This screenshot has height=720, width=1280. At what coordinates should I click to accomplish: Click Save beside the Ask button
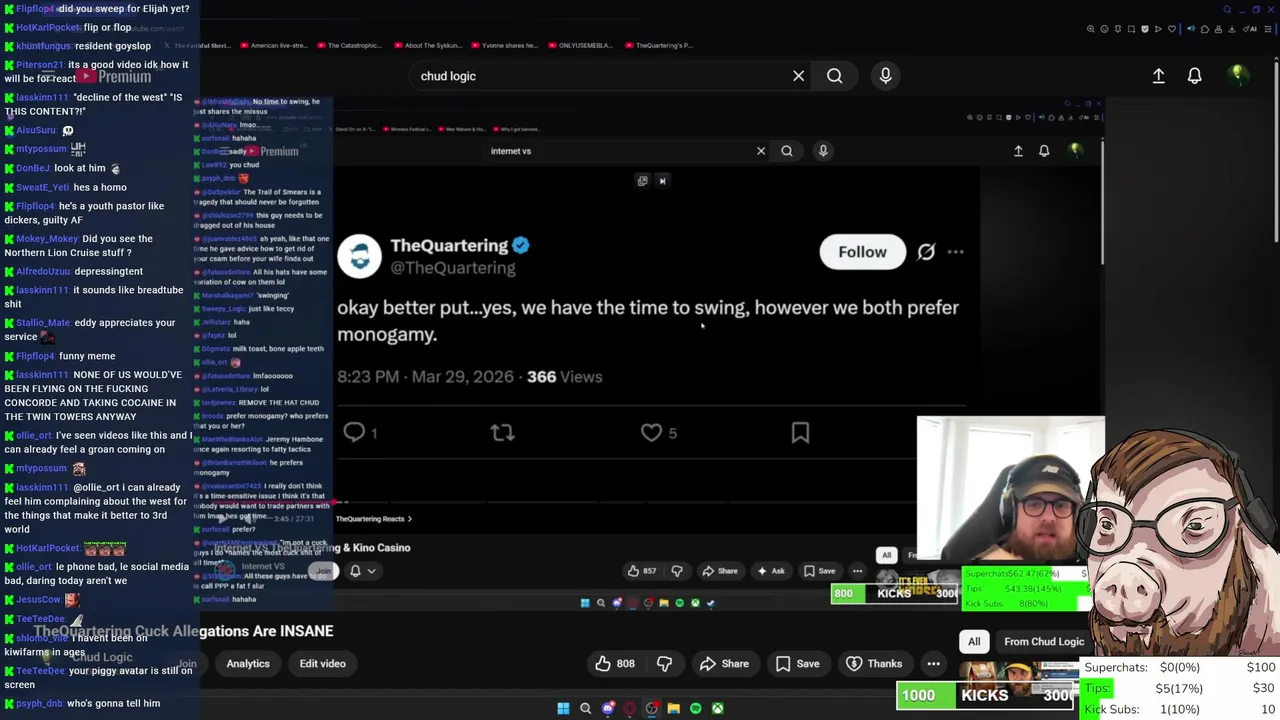pyautogui.click(x=819, y=571)
